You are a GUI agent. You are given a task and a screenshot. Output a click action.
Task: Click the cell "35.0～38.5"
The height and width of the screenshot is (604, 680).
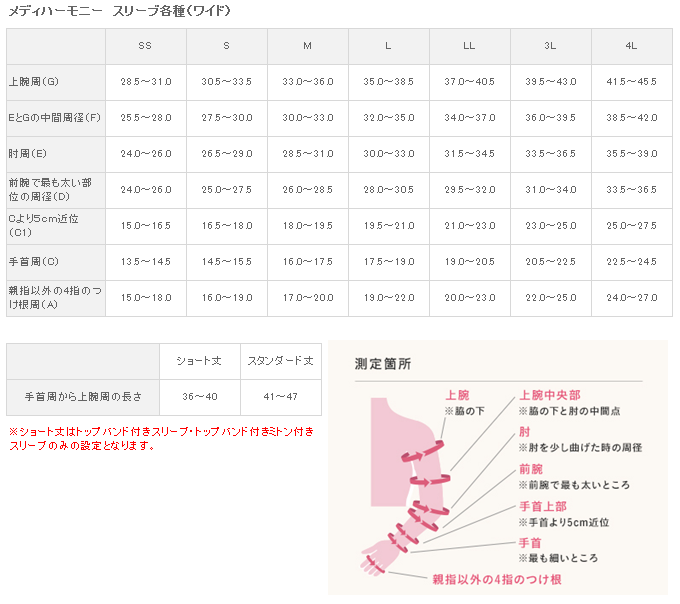coord(389,82)
